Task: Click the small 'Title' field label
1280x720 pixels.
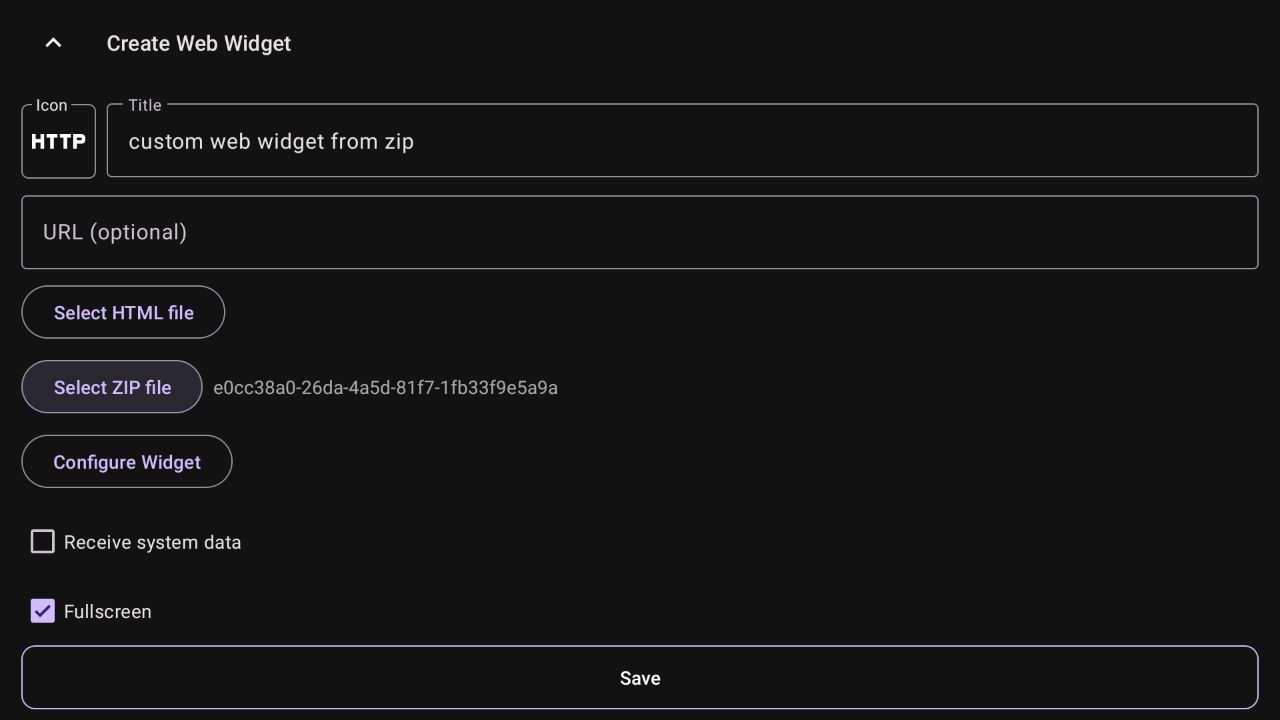Action: point(145,105)
